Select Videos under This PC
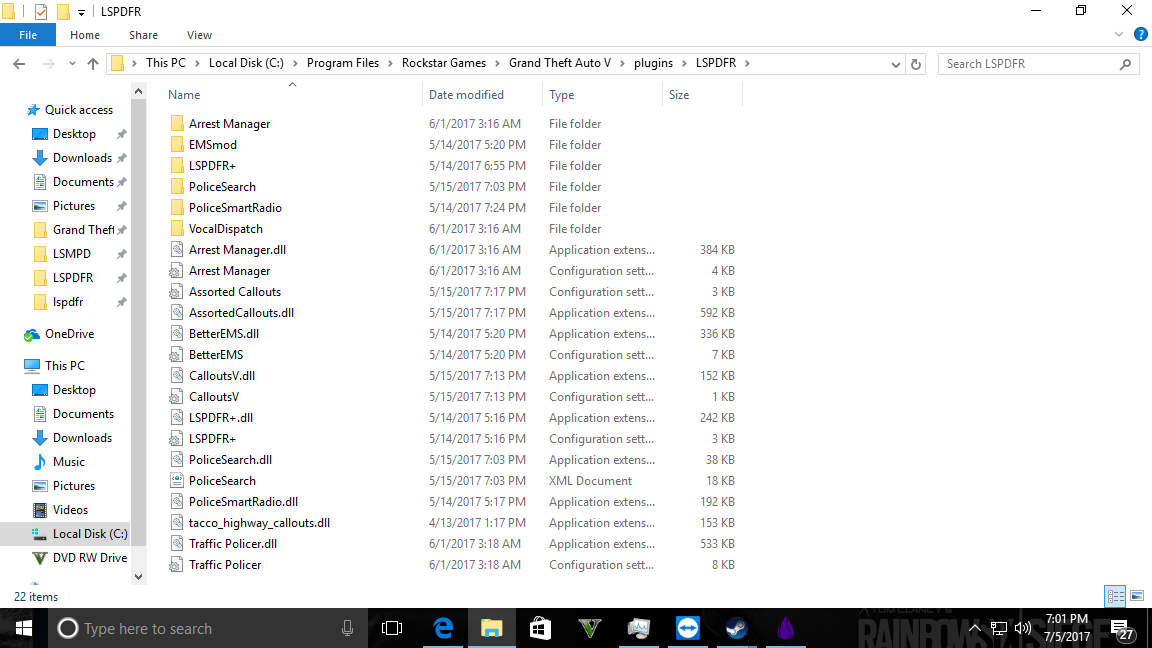The image size is (1152, 648). click(x=70, y=510)
